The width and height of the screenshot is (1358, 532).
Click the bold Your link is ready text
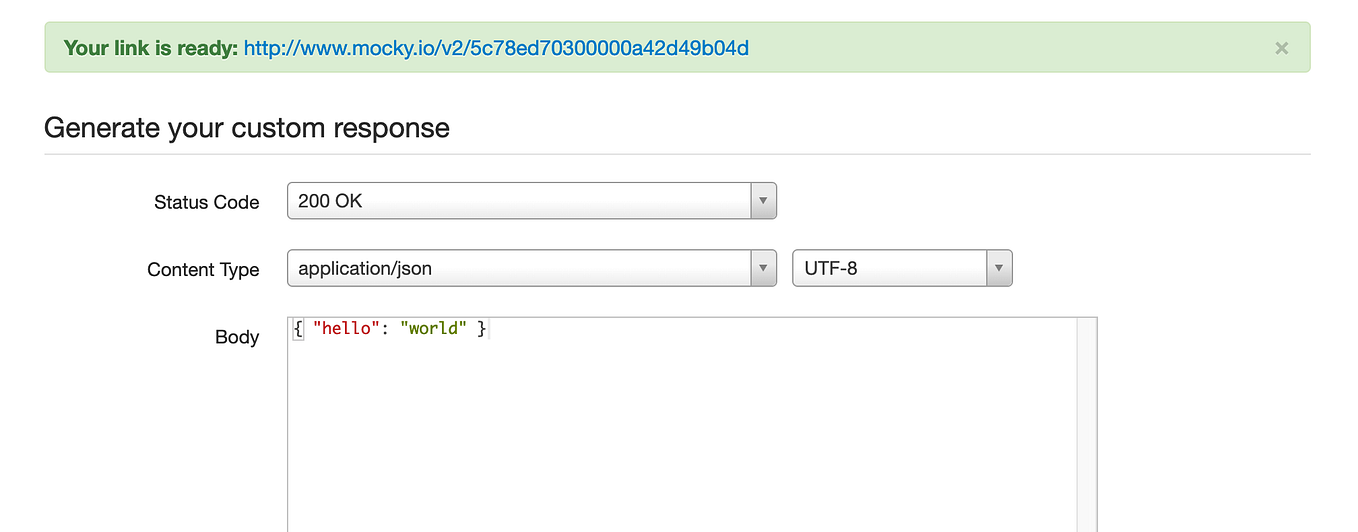[x=151, y=48]
